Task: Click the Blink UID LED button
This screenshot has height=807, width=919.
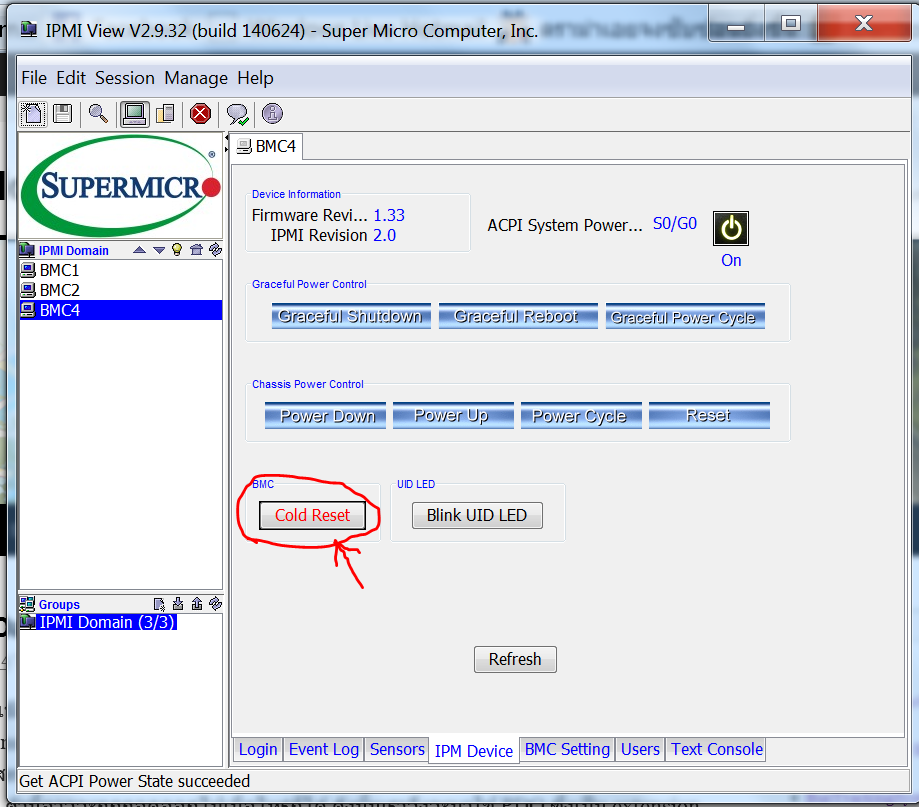Action: click(x=477, y=515)
